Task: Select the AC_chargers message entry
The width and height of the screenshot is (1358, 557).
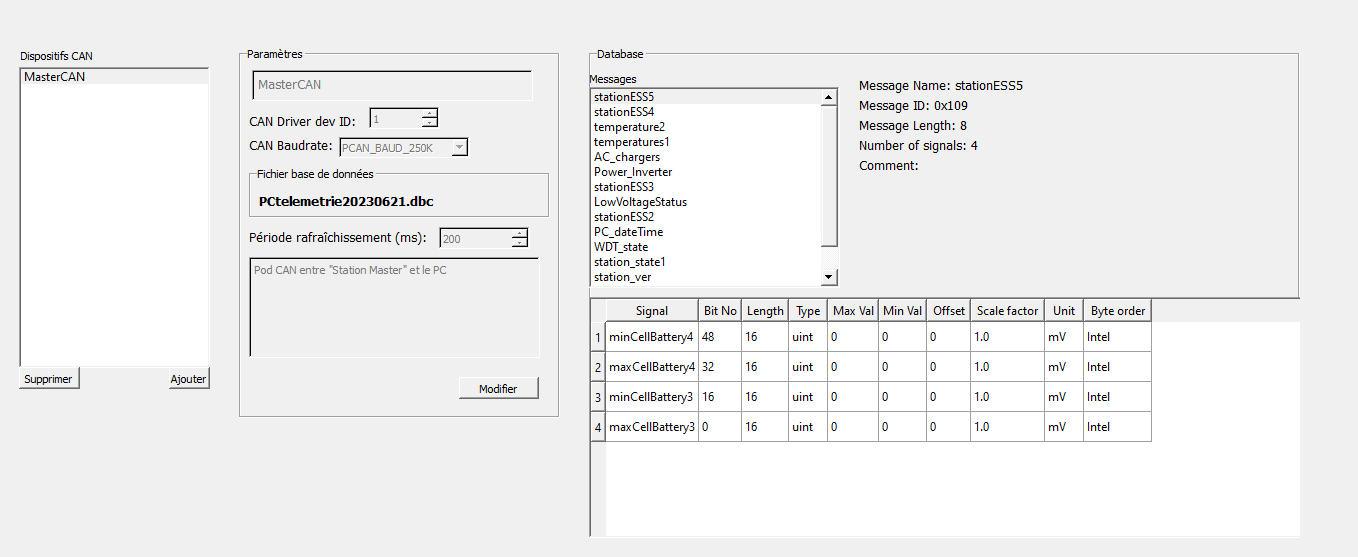Action: tap(627, 157)
